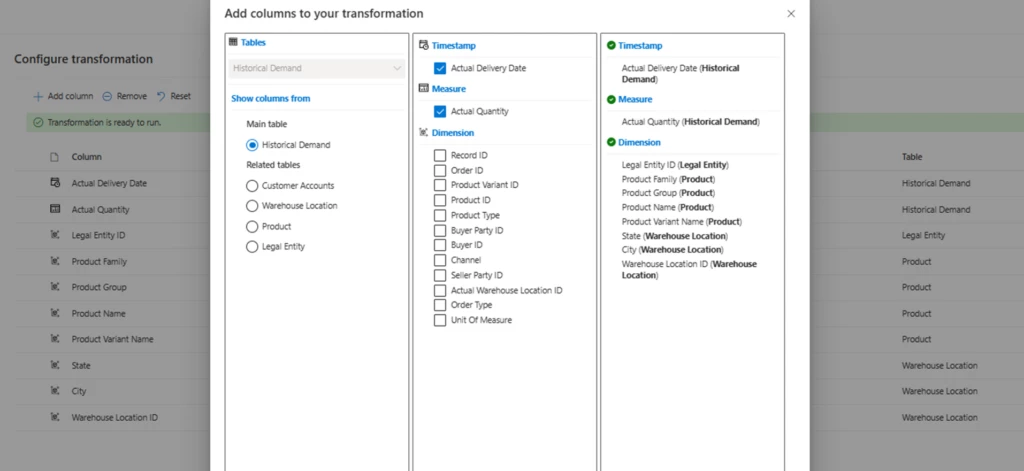
Task: Click dimension icon of City row
Action: (55, 391)
